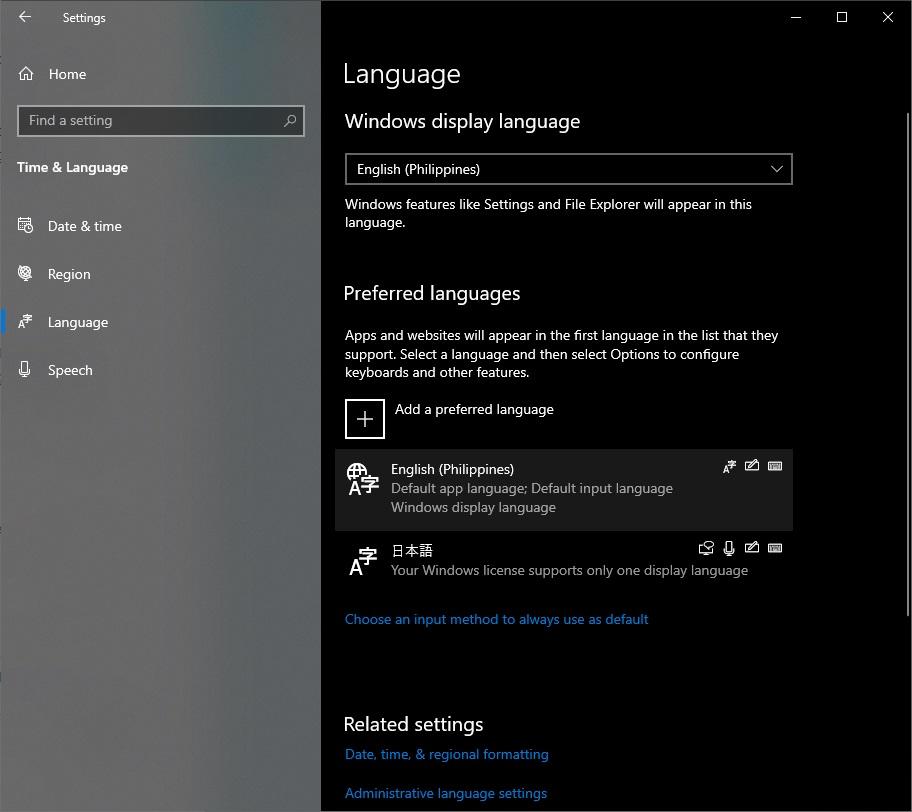Select Language in the sidebar navigation
The height and width of the screenshot is (812, 912).
tap(77, 322)
